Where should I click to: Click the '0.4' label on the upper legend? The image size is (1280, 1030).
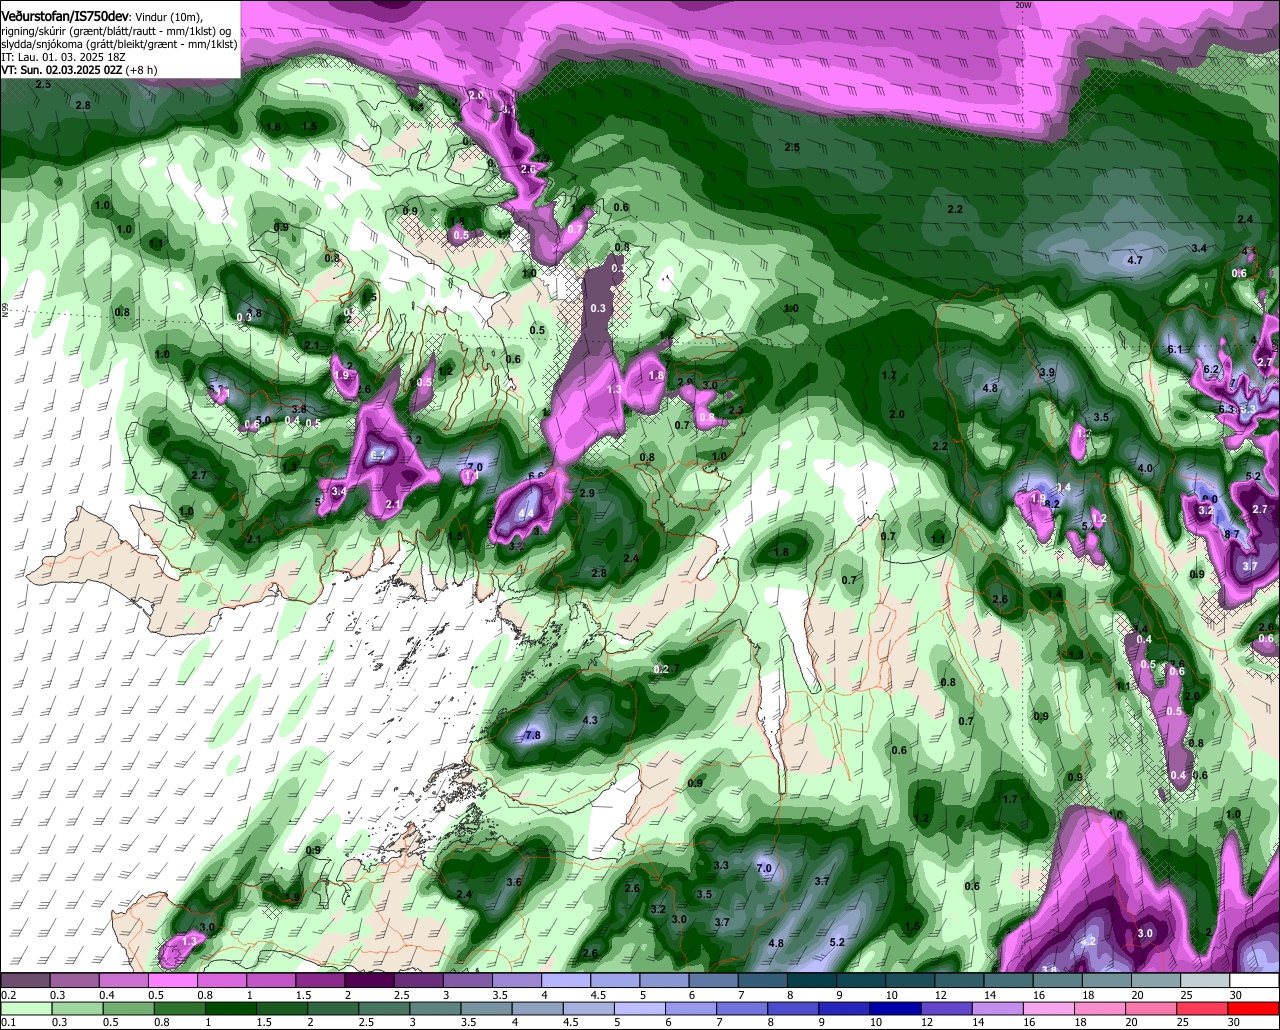(x=106, y=996)
